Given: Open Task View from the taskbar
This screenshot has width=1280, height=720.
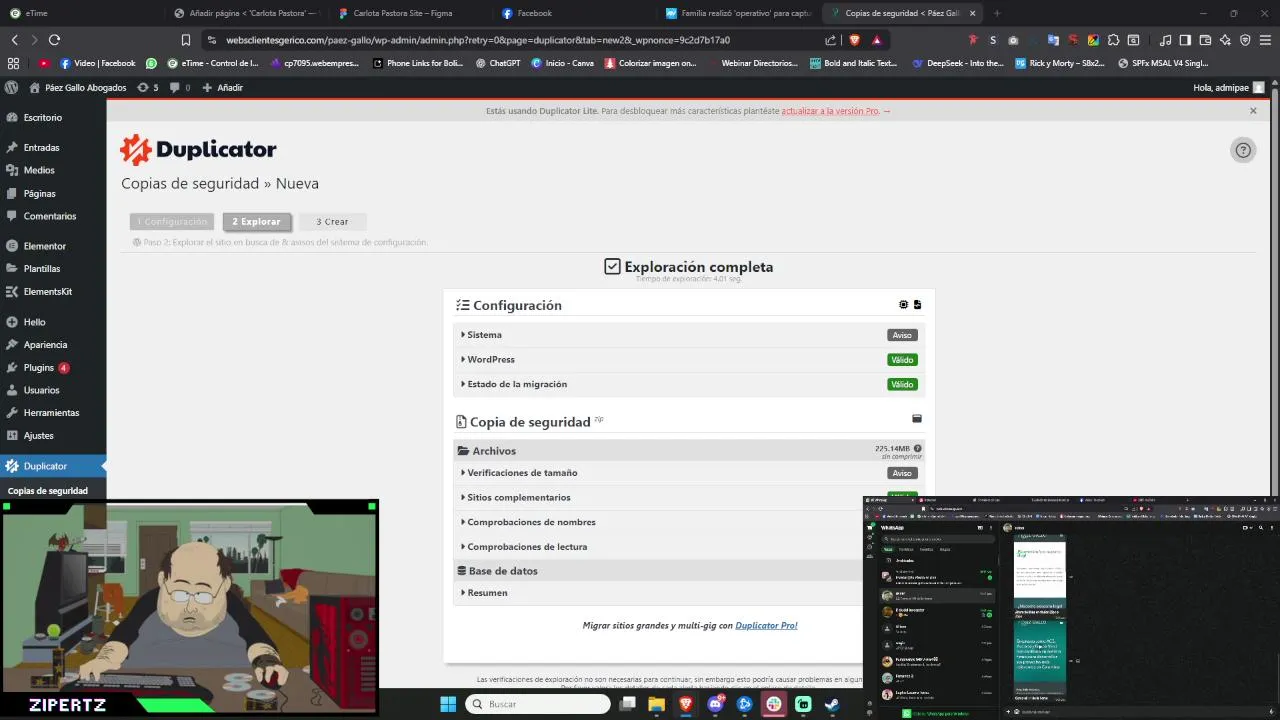Looking at the screenshot, I should pyautogui.click(x=627, y=704).
